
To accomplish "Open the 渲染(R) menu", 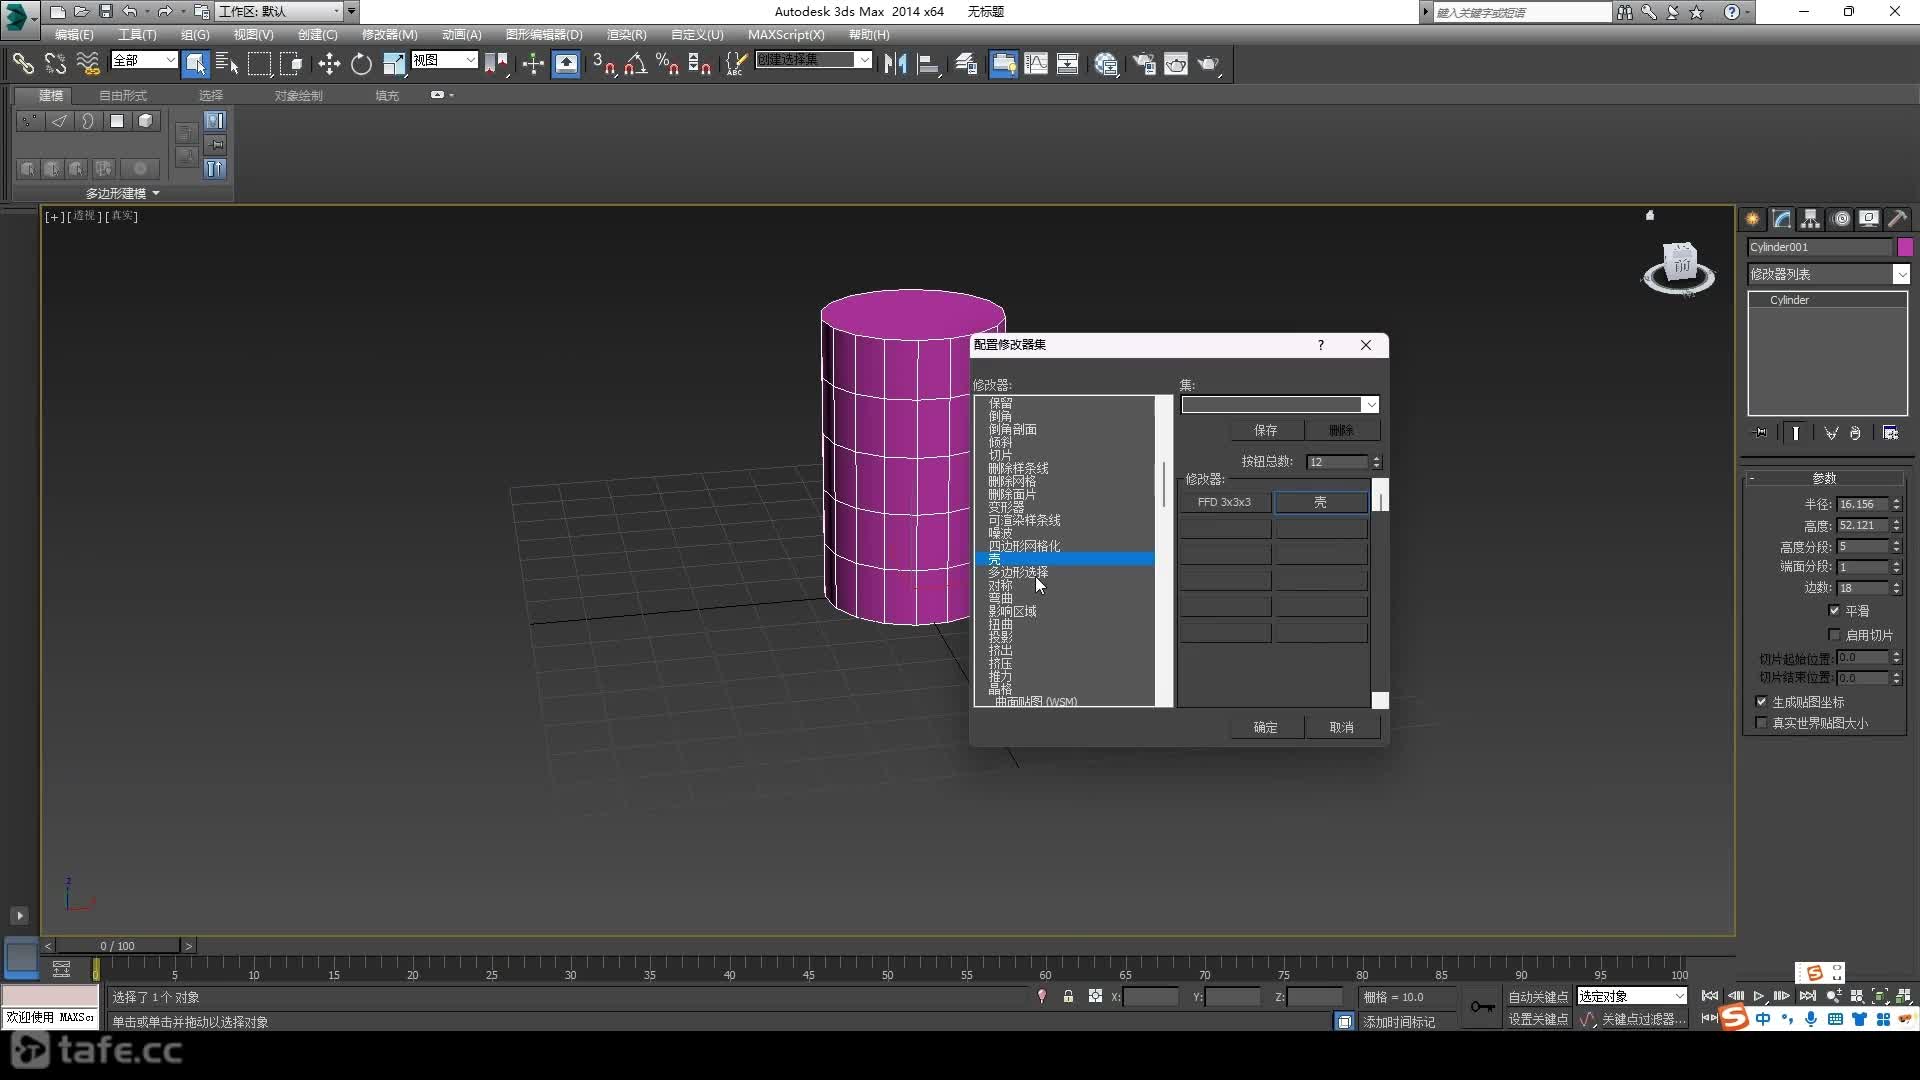I will point(626,34).
